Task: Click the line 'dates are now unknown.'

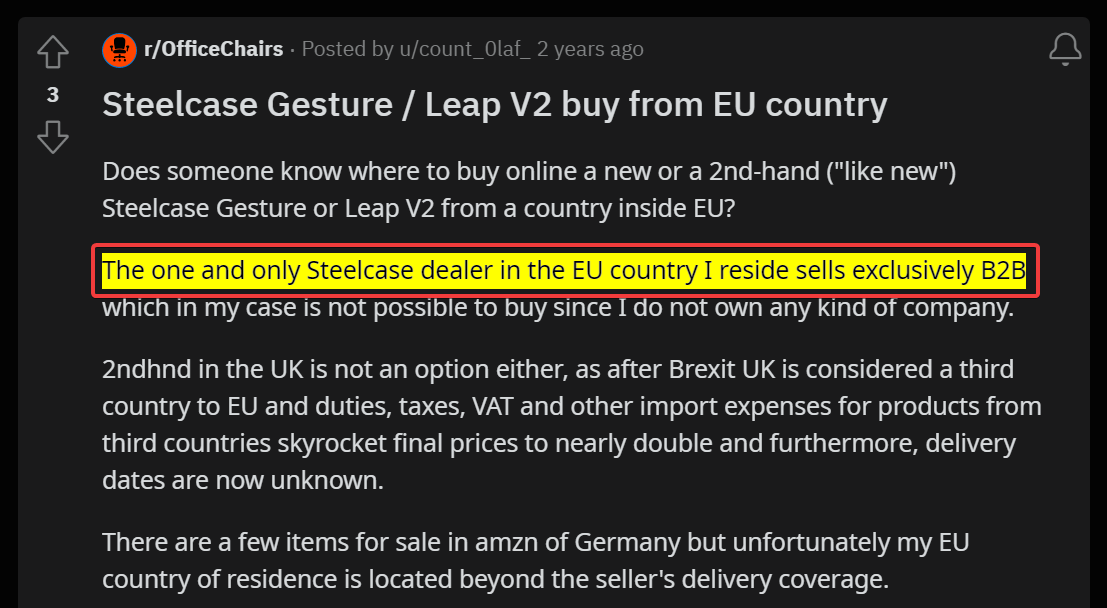Action: click(x=243, y=480)
